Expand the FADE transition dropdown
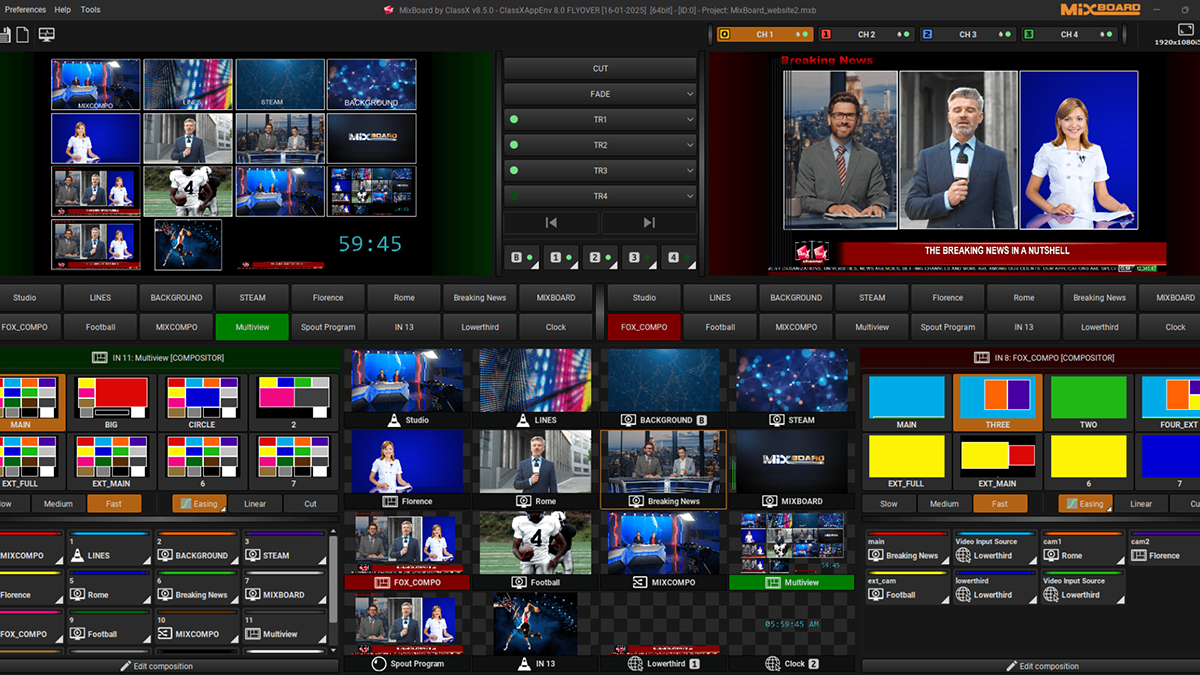Screen dimensions: 1200x675 (689, 94)
